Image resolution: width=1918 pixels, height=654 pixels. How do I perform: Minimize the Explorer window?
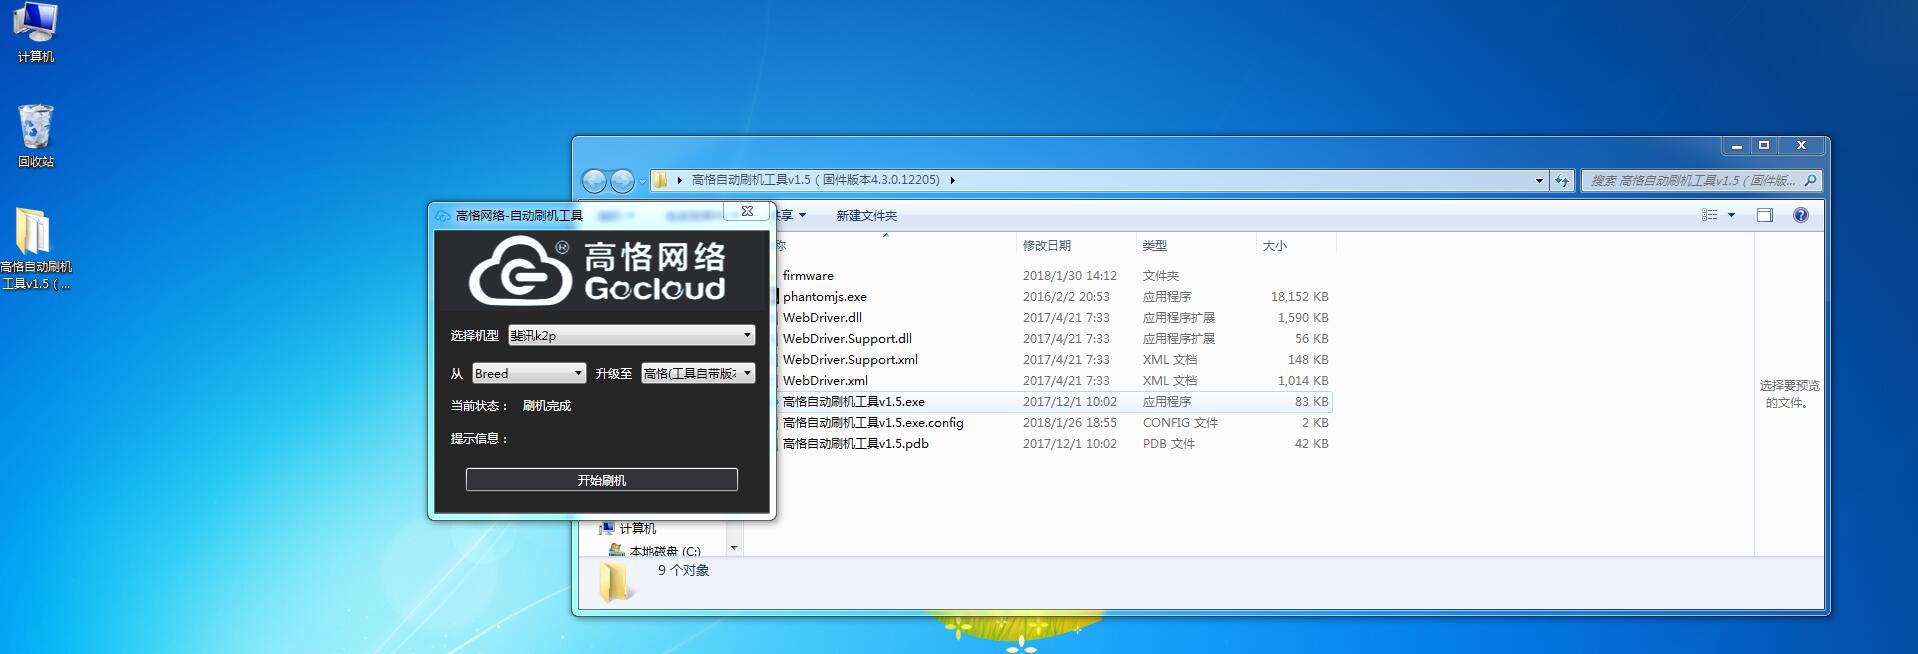pyautogui.click(x=1736, y=146)
